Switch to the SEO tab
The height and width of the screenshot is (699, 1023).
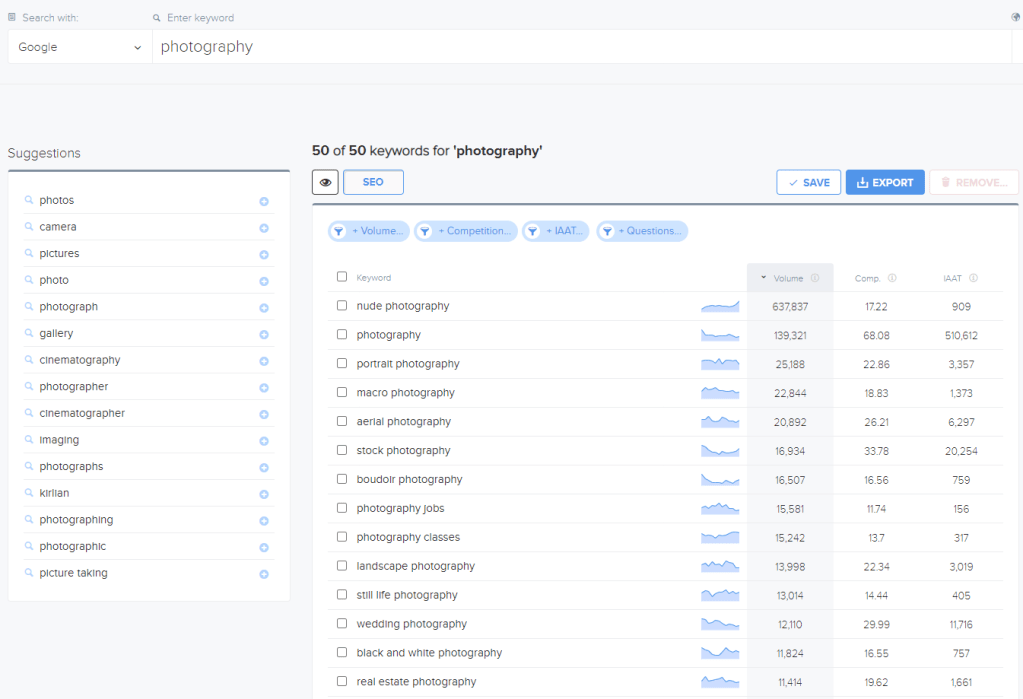pyautogui.click(x=373, y=183)
